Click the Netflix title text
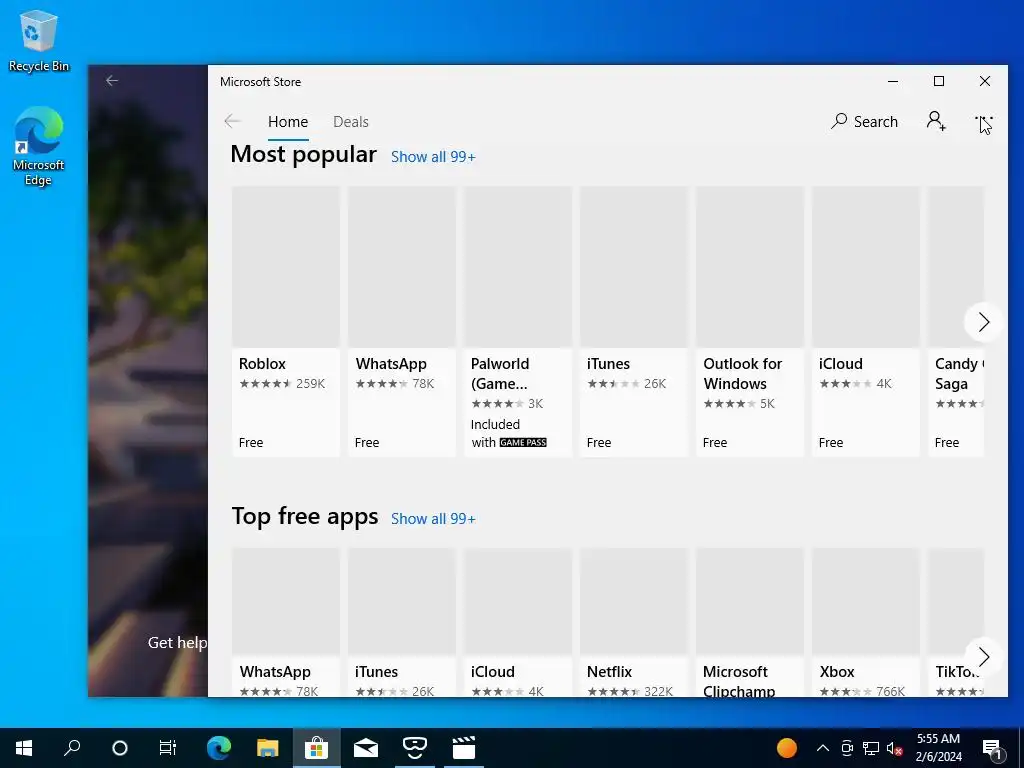 [609, 671]
